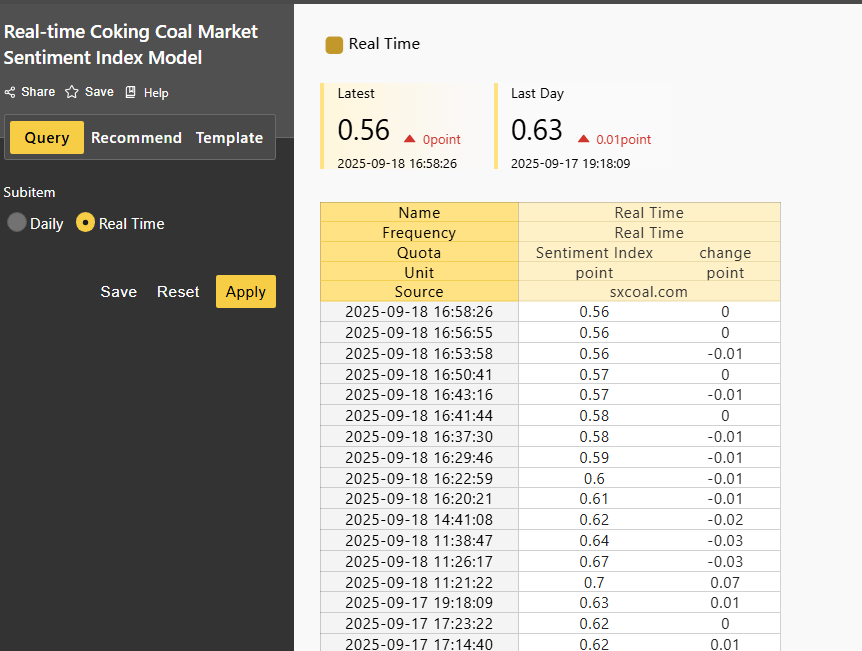The width and height of the screenshot is (862, 651).
Task: Click the red triangle in Latest card
Action: tap(410, 139)
